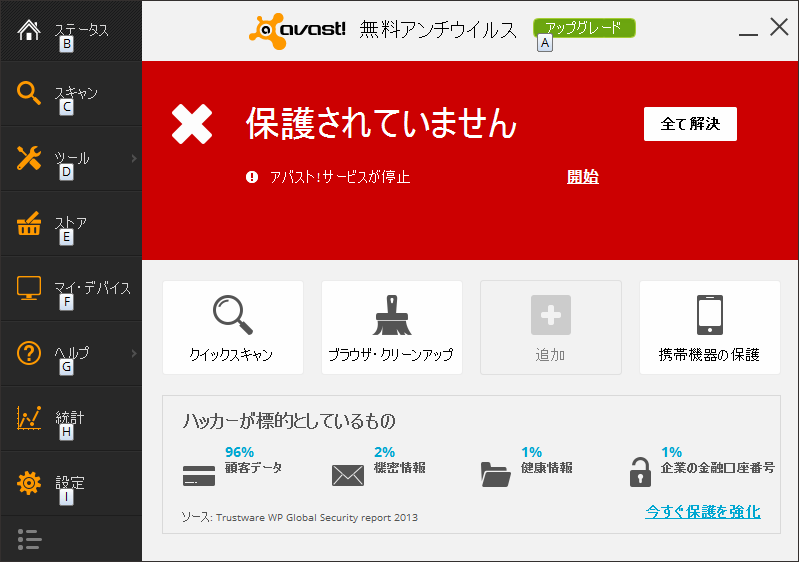Click the 携帯機器の保護 tile label
Viewport: 799px width, 562px height.
tap(709, 355)
